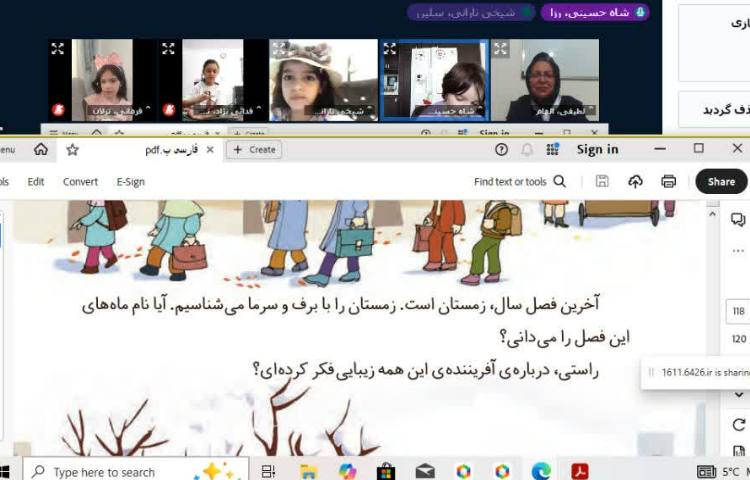Open the فرمانی، ترلان name caret

point(148,109)
